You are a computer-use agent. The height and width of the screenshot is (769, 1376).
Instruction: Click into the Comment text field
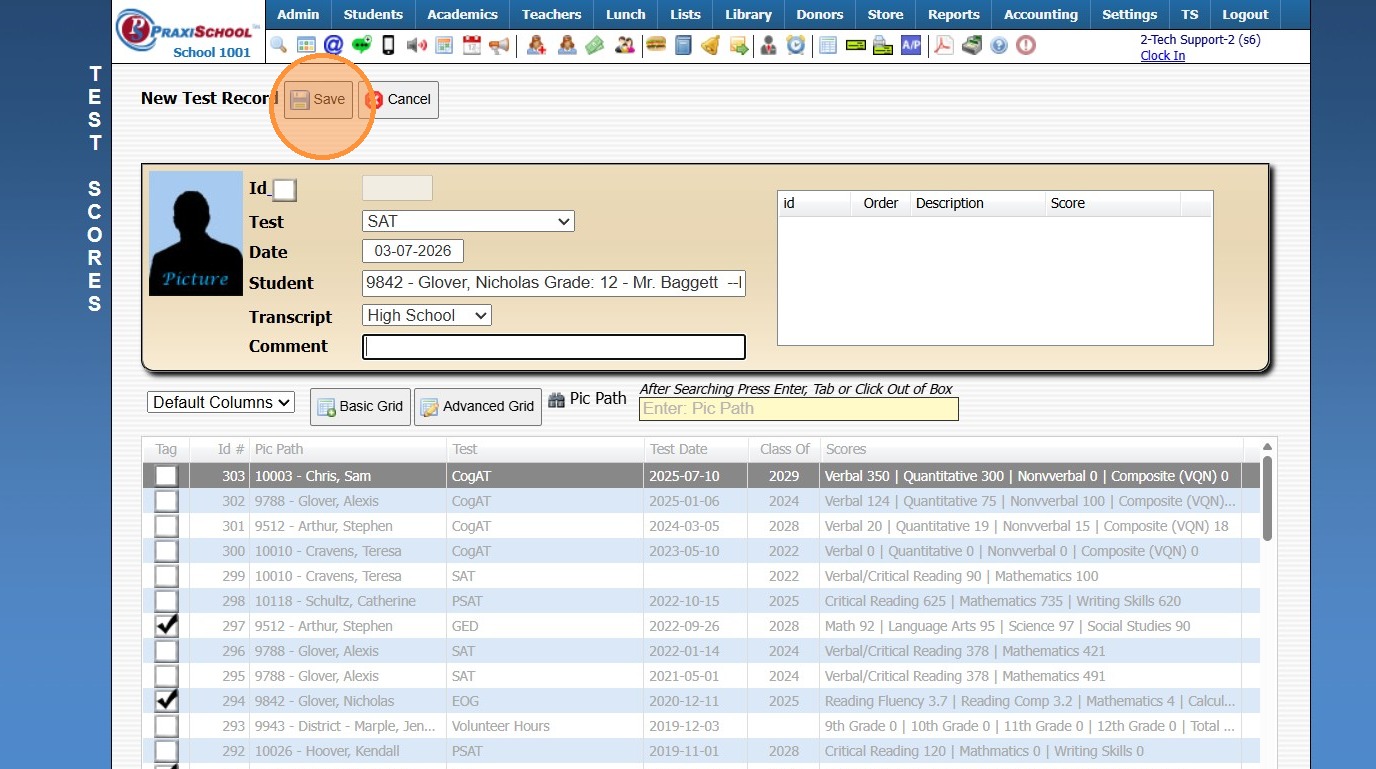tap(553, 347)
